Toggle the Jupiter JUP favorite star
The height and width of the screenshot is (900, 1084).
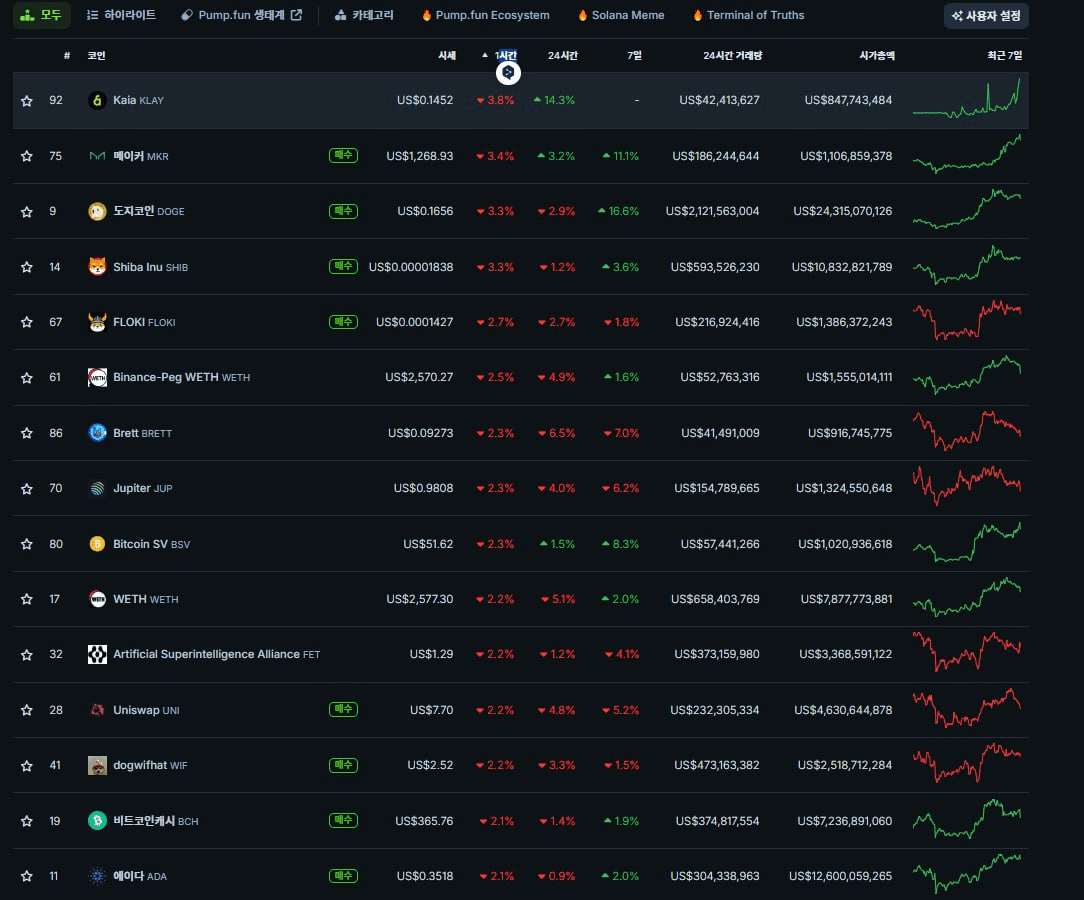coord(27,489)
